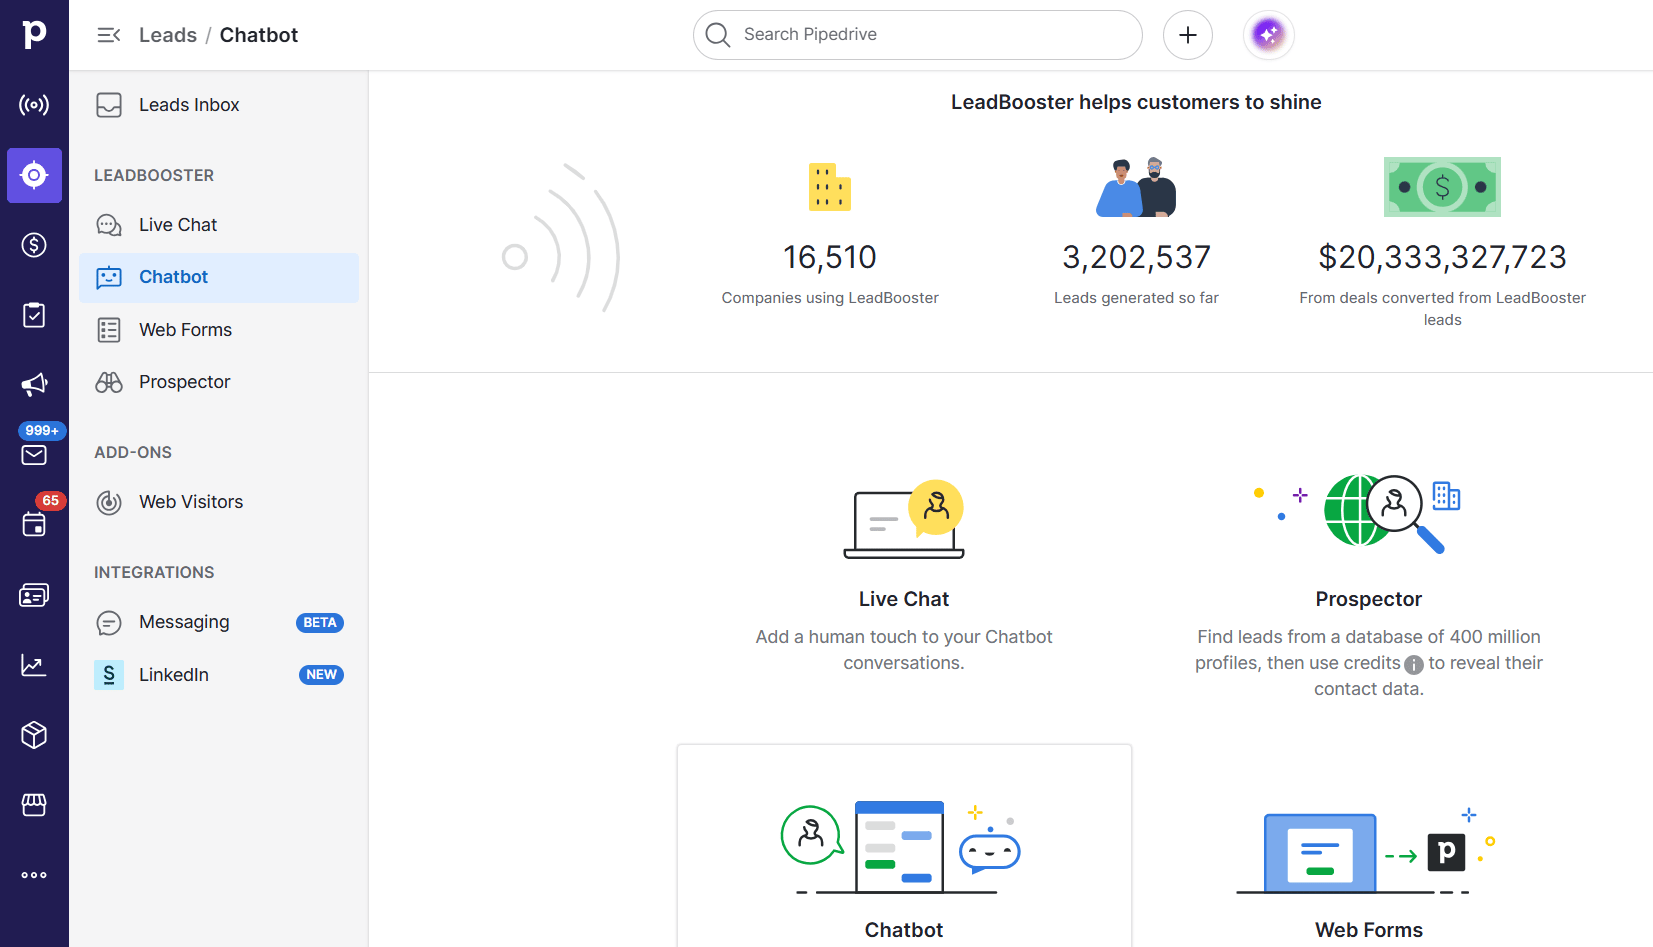Create new item with the plus button

[x=1187, y=34]
